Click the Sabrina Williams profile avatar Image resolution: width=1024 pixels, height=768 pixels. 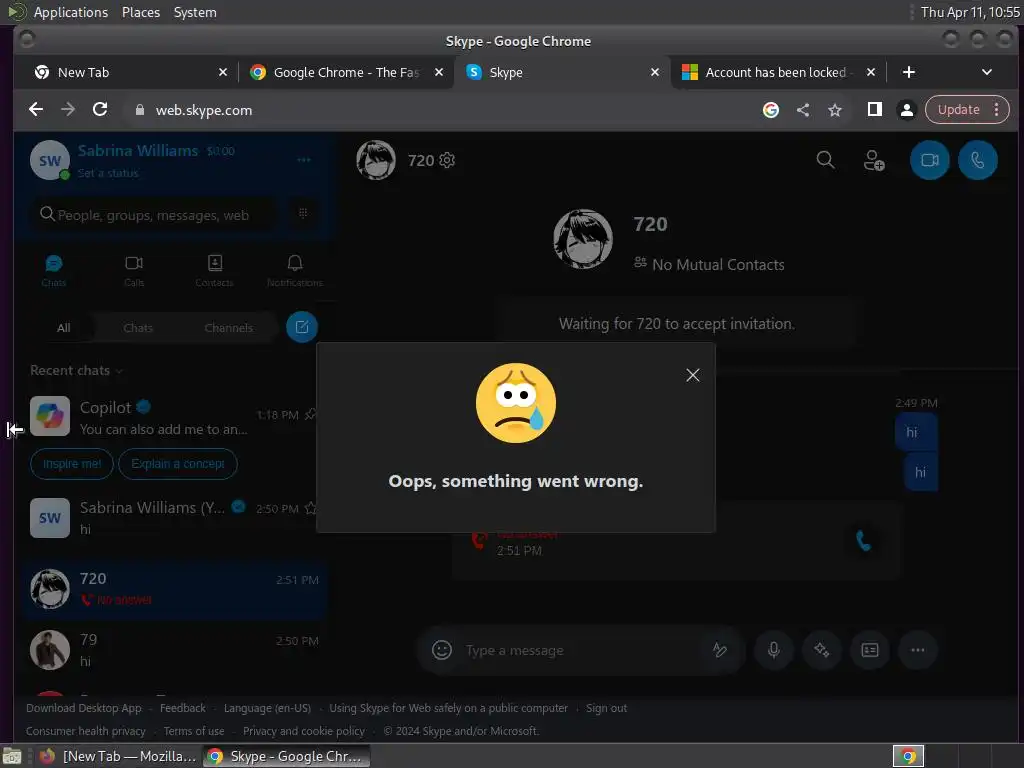[50, 160]
